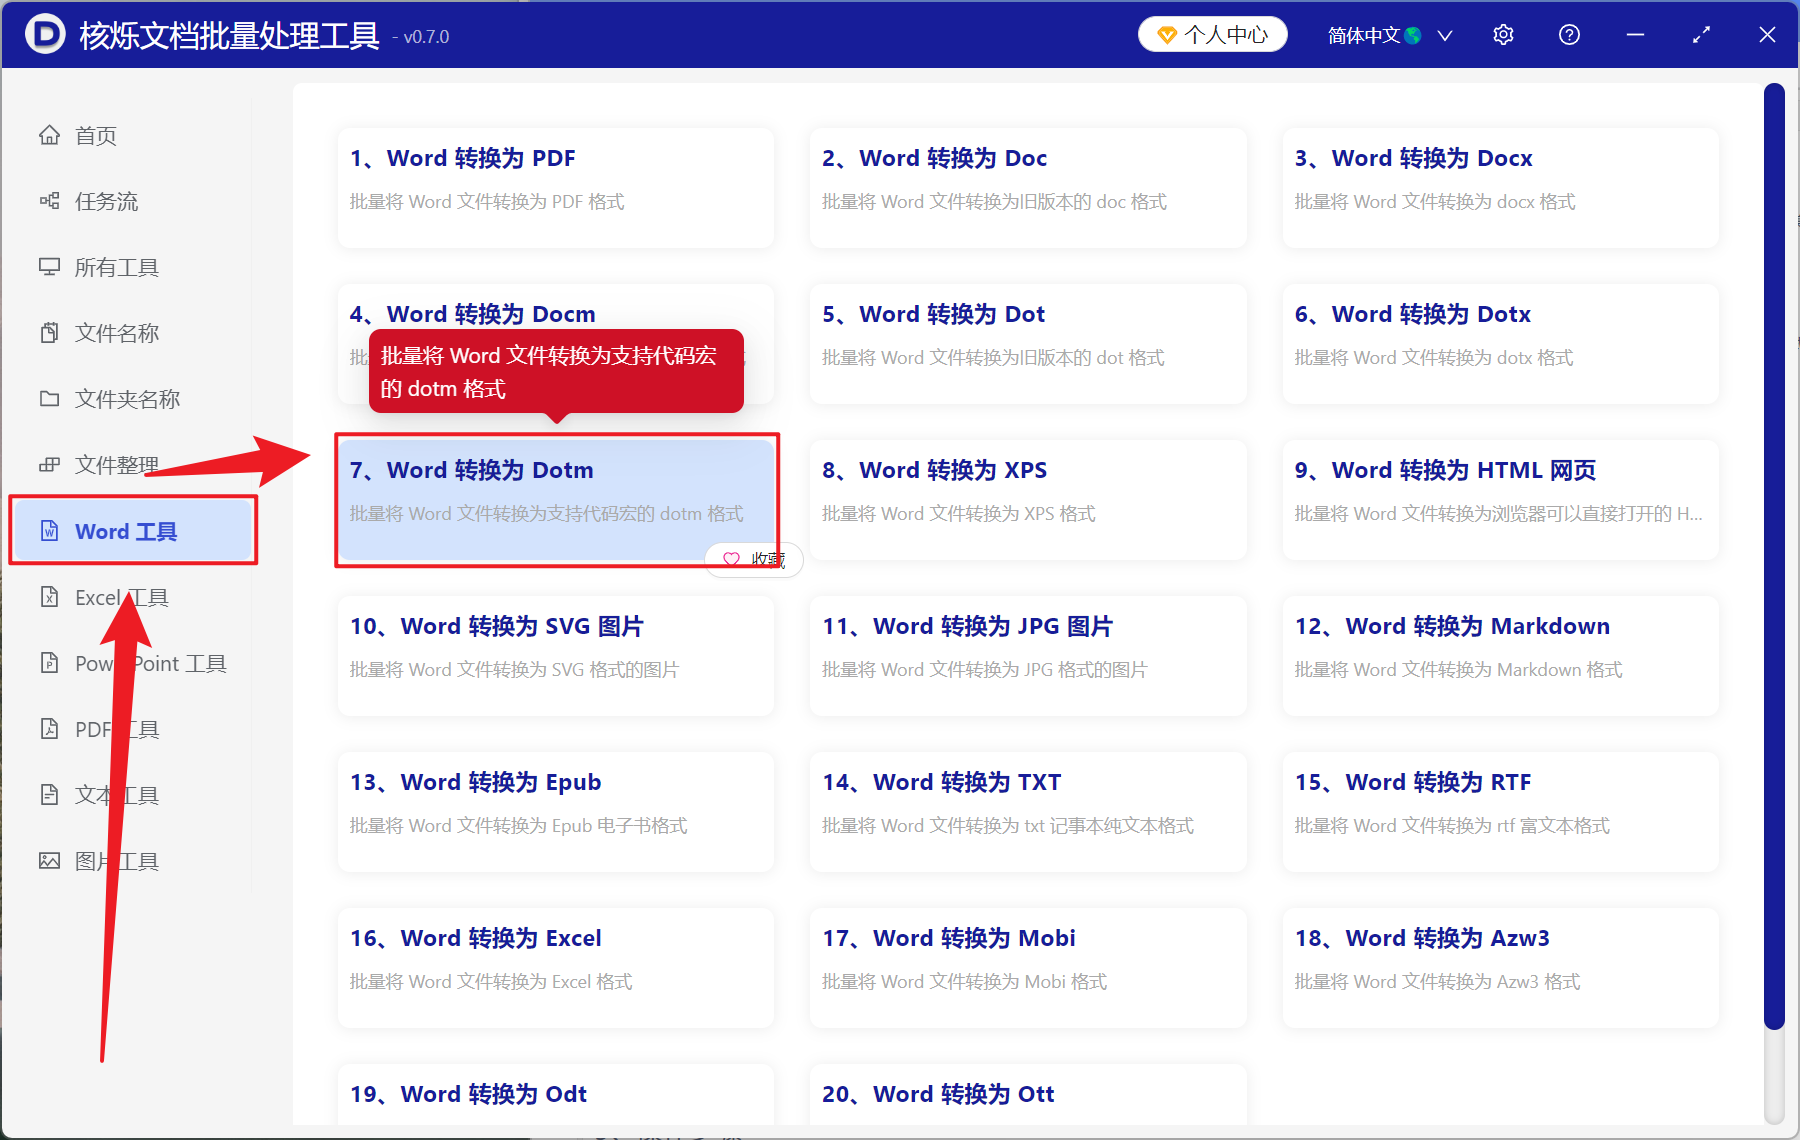Open the 个人中心 button
Image resolution: width=1800 pixels, height=1140 pixels.
point(1212,35)
